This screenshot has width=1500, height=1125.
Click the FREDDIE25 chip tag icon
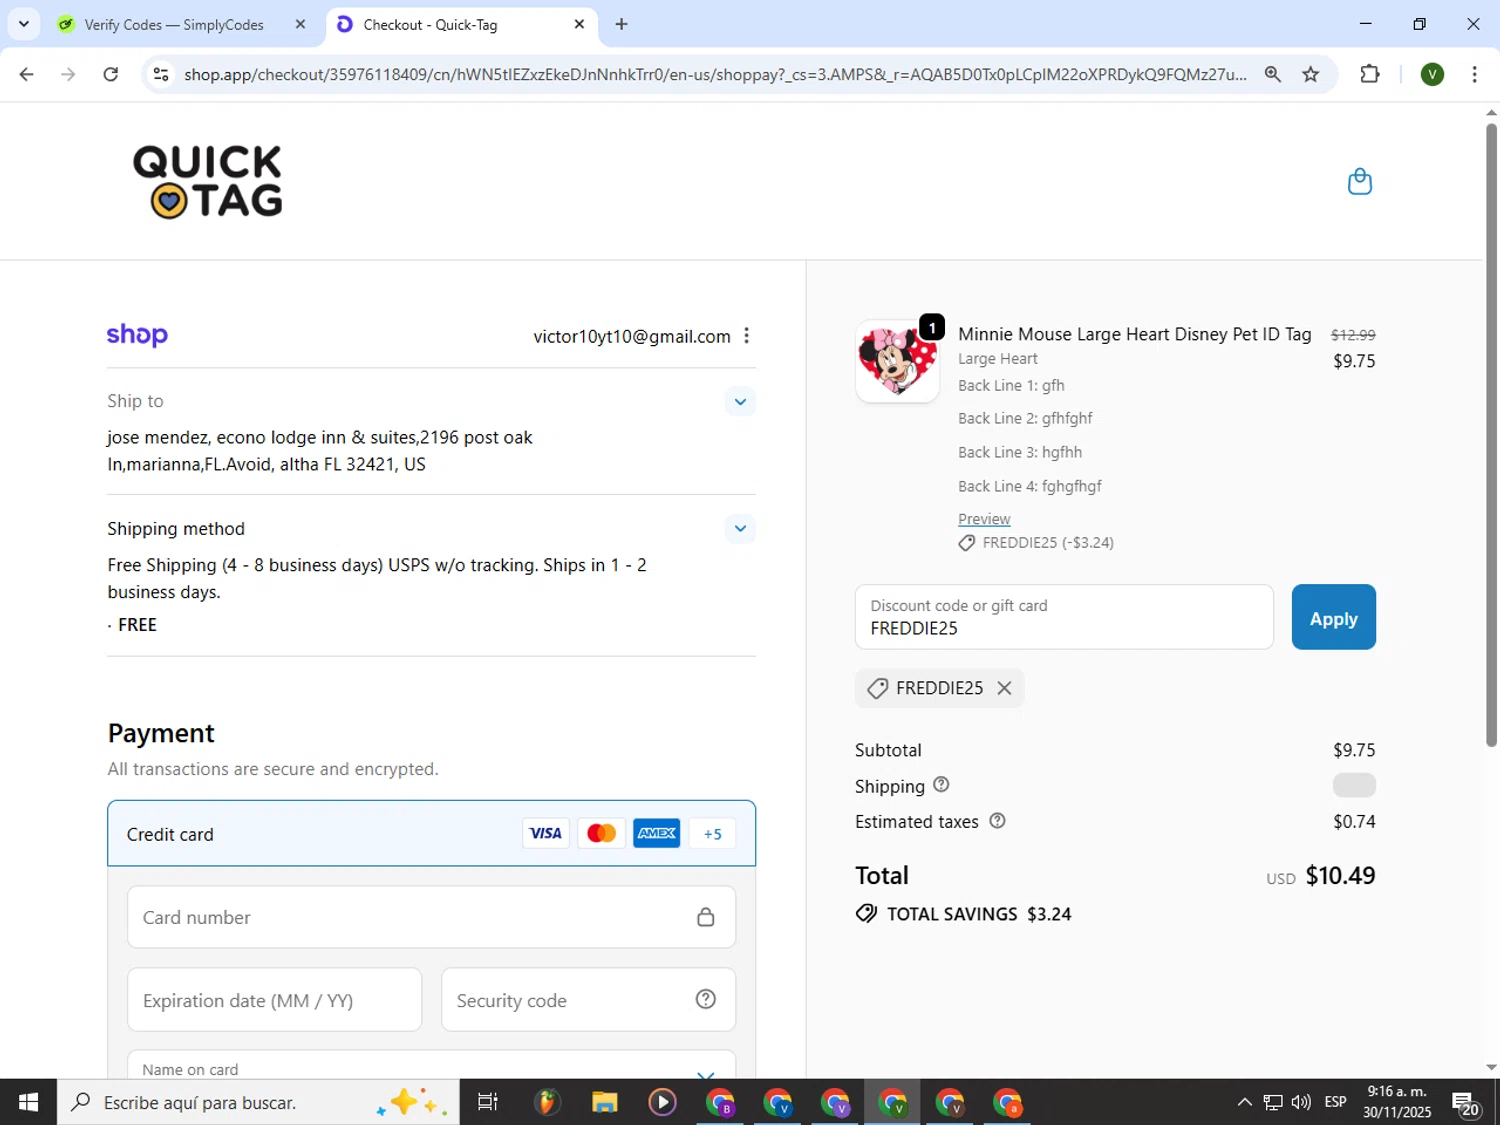coord(877,688)
